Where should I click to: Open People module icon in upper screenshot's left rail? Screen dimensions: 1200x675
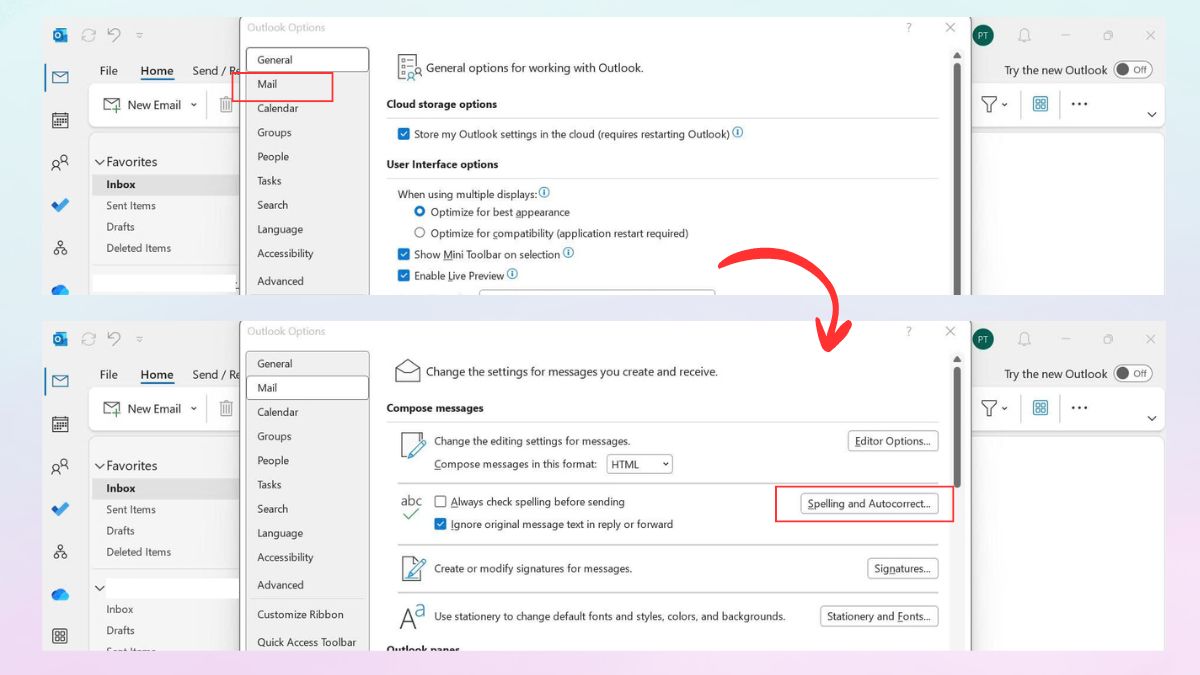tap(60, 162)
